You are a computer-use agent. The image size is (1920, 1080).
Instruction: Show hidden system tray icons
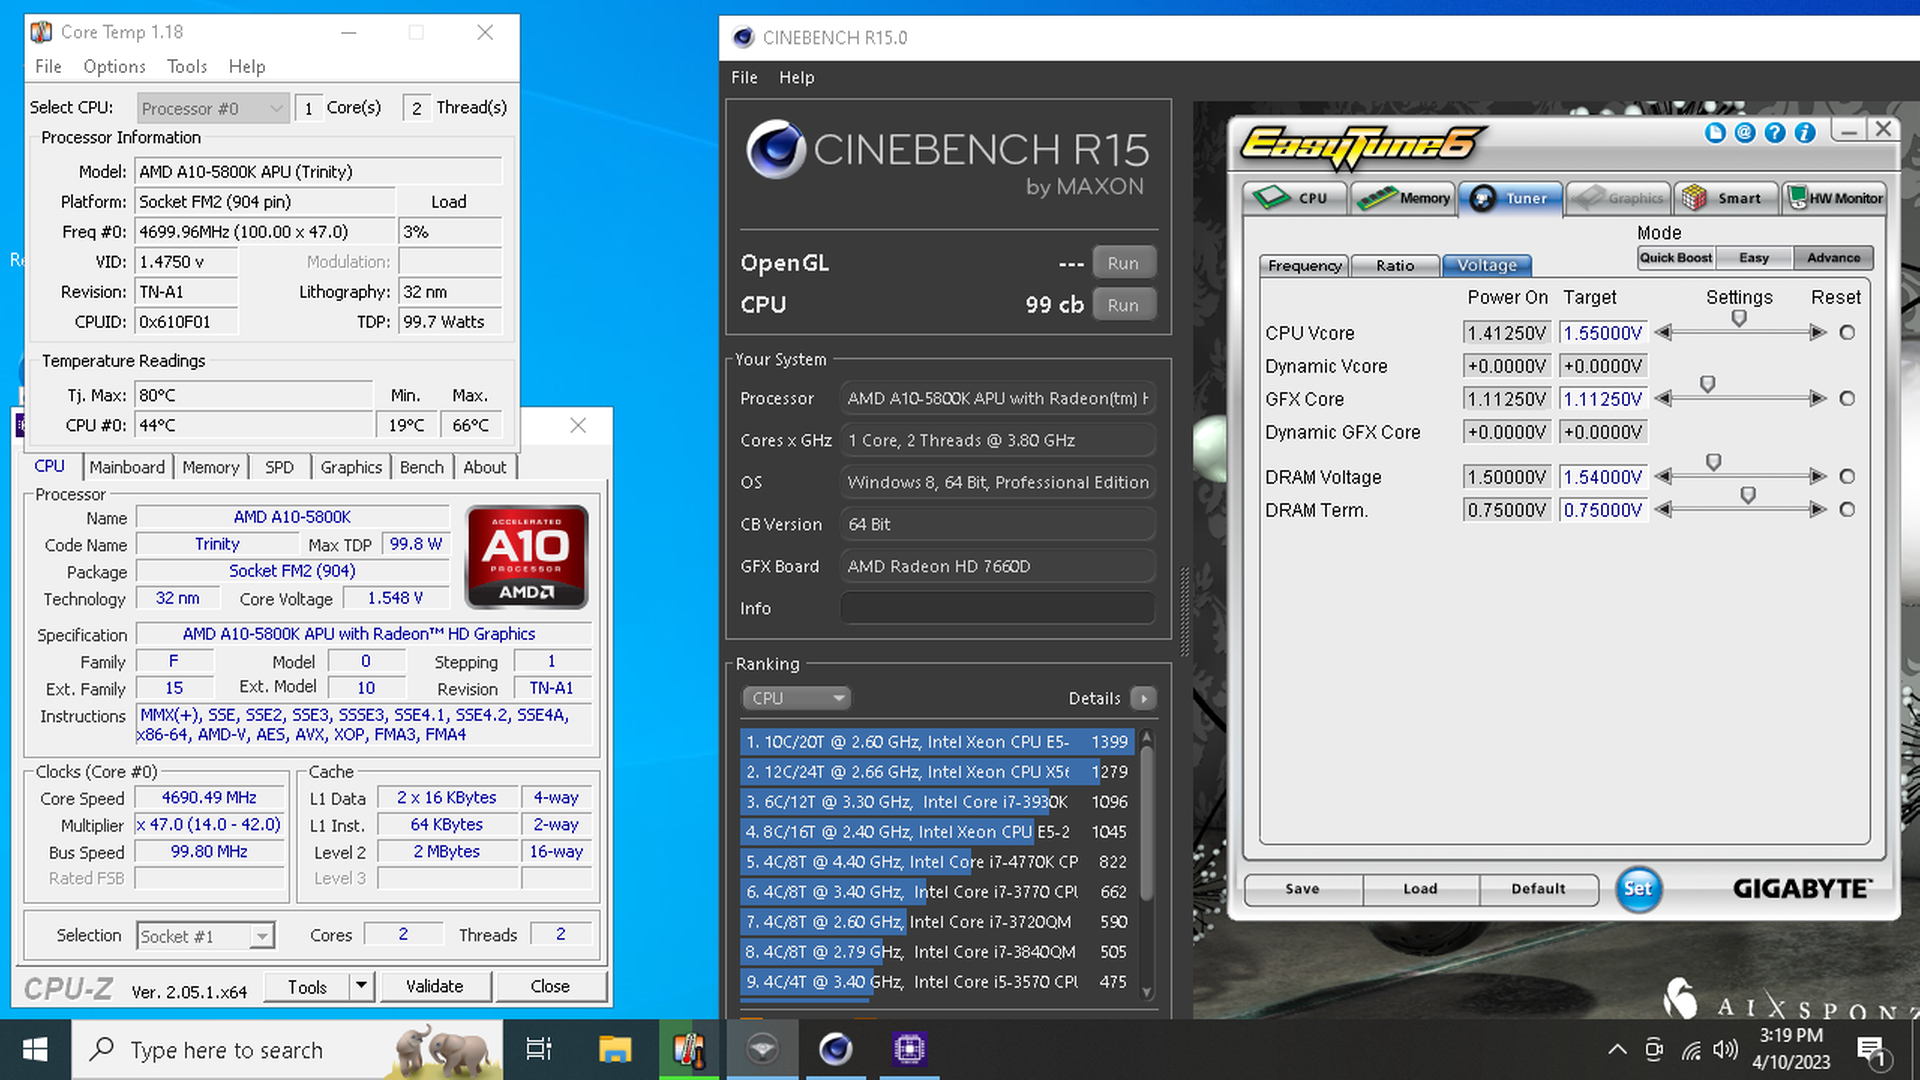point(1616,1050)
